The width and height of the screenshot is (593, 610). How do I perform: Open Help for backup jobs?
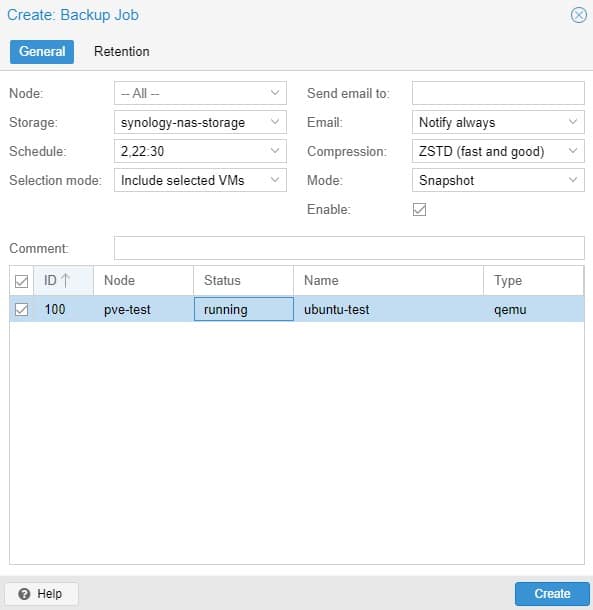(41, 594)
